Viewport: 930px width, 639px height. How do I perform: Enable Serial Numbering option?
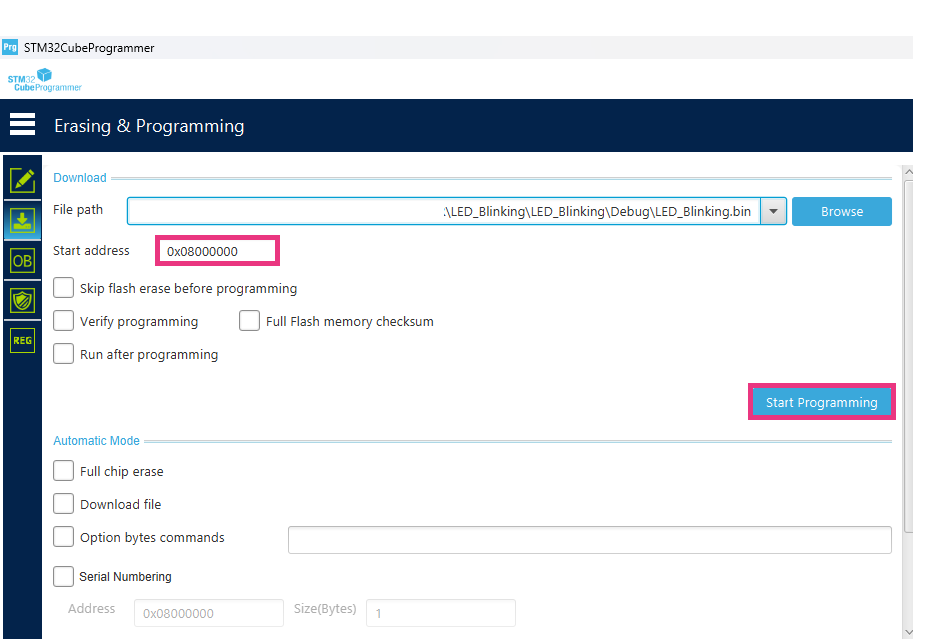pyautogui.click(x=63, y=576)
